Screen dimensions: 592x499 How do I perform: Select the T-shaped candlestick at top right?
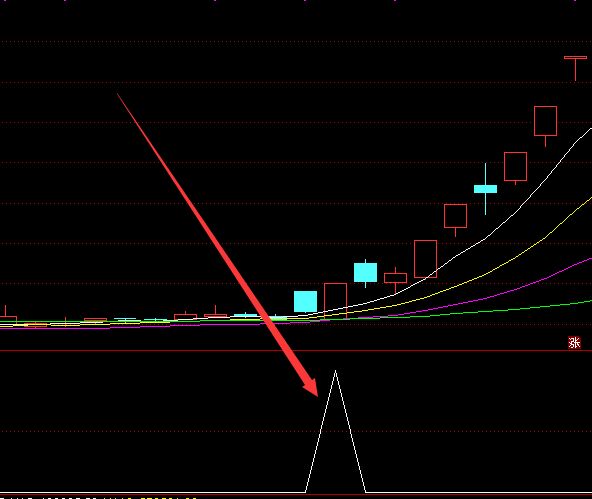point(575,68)
